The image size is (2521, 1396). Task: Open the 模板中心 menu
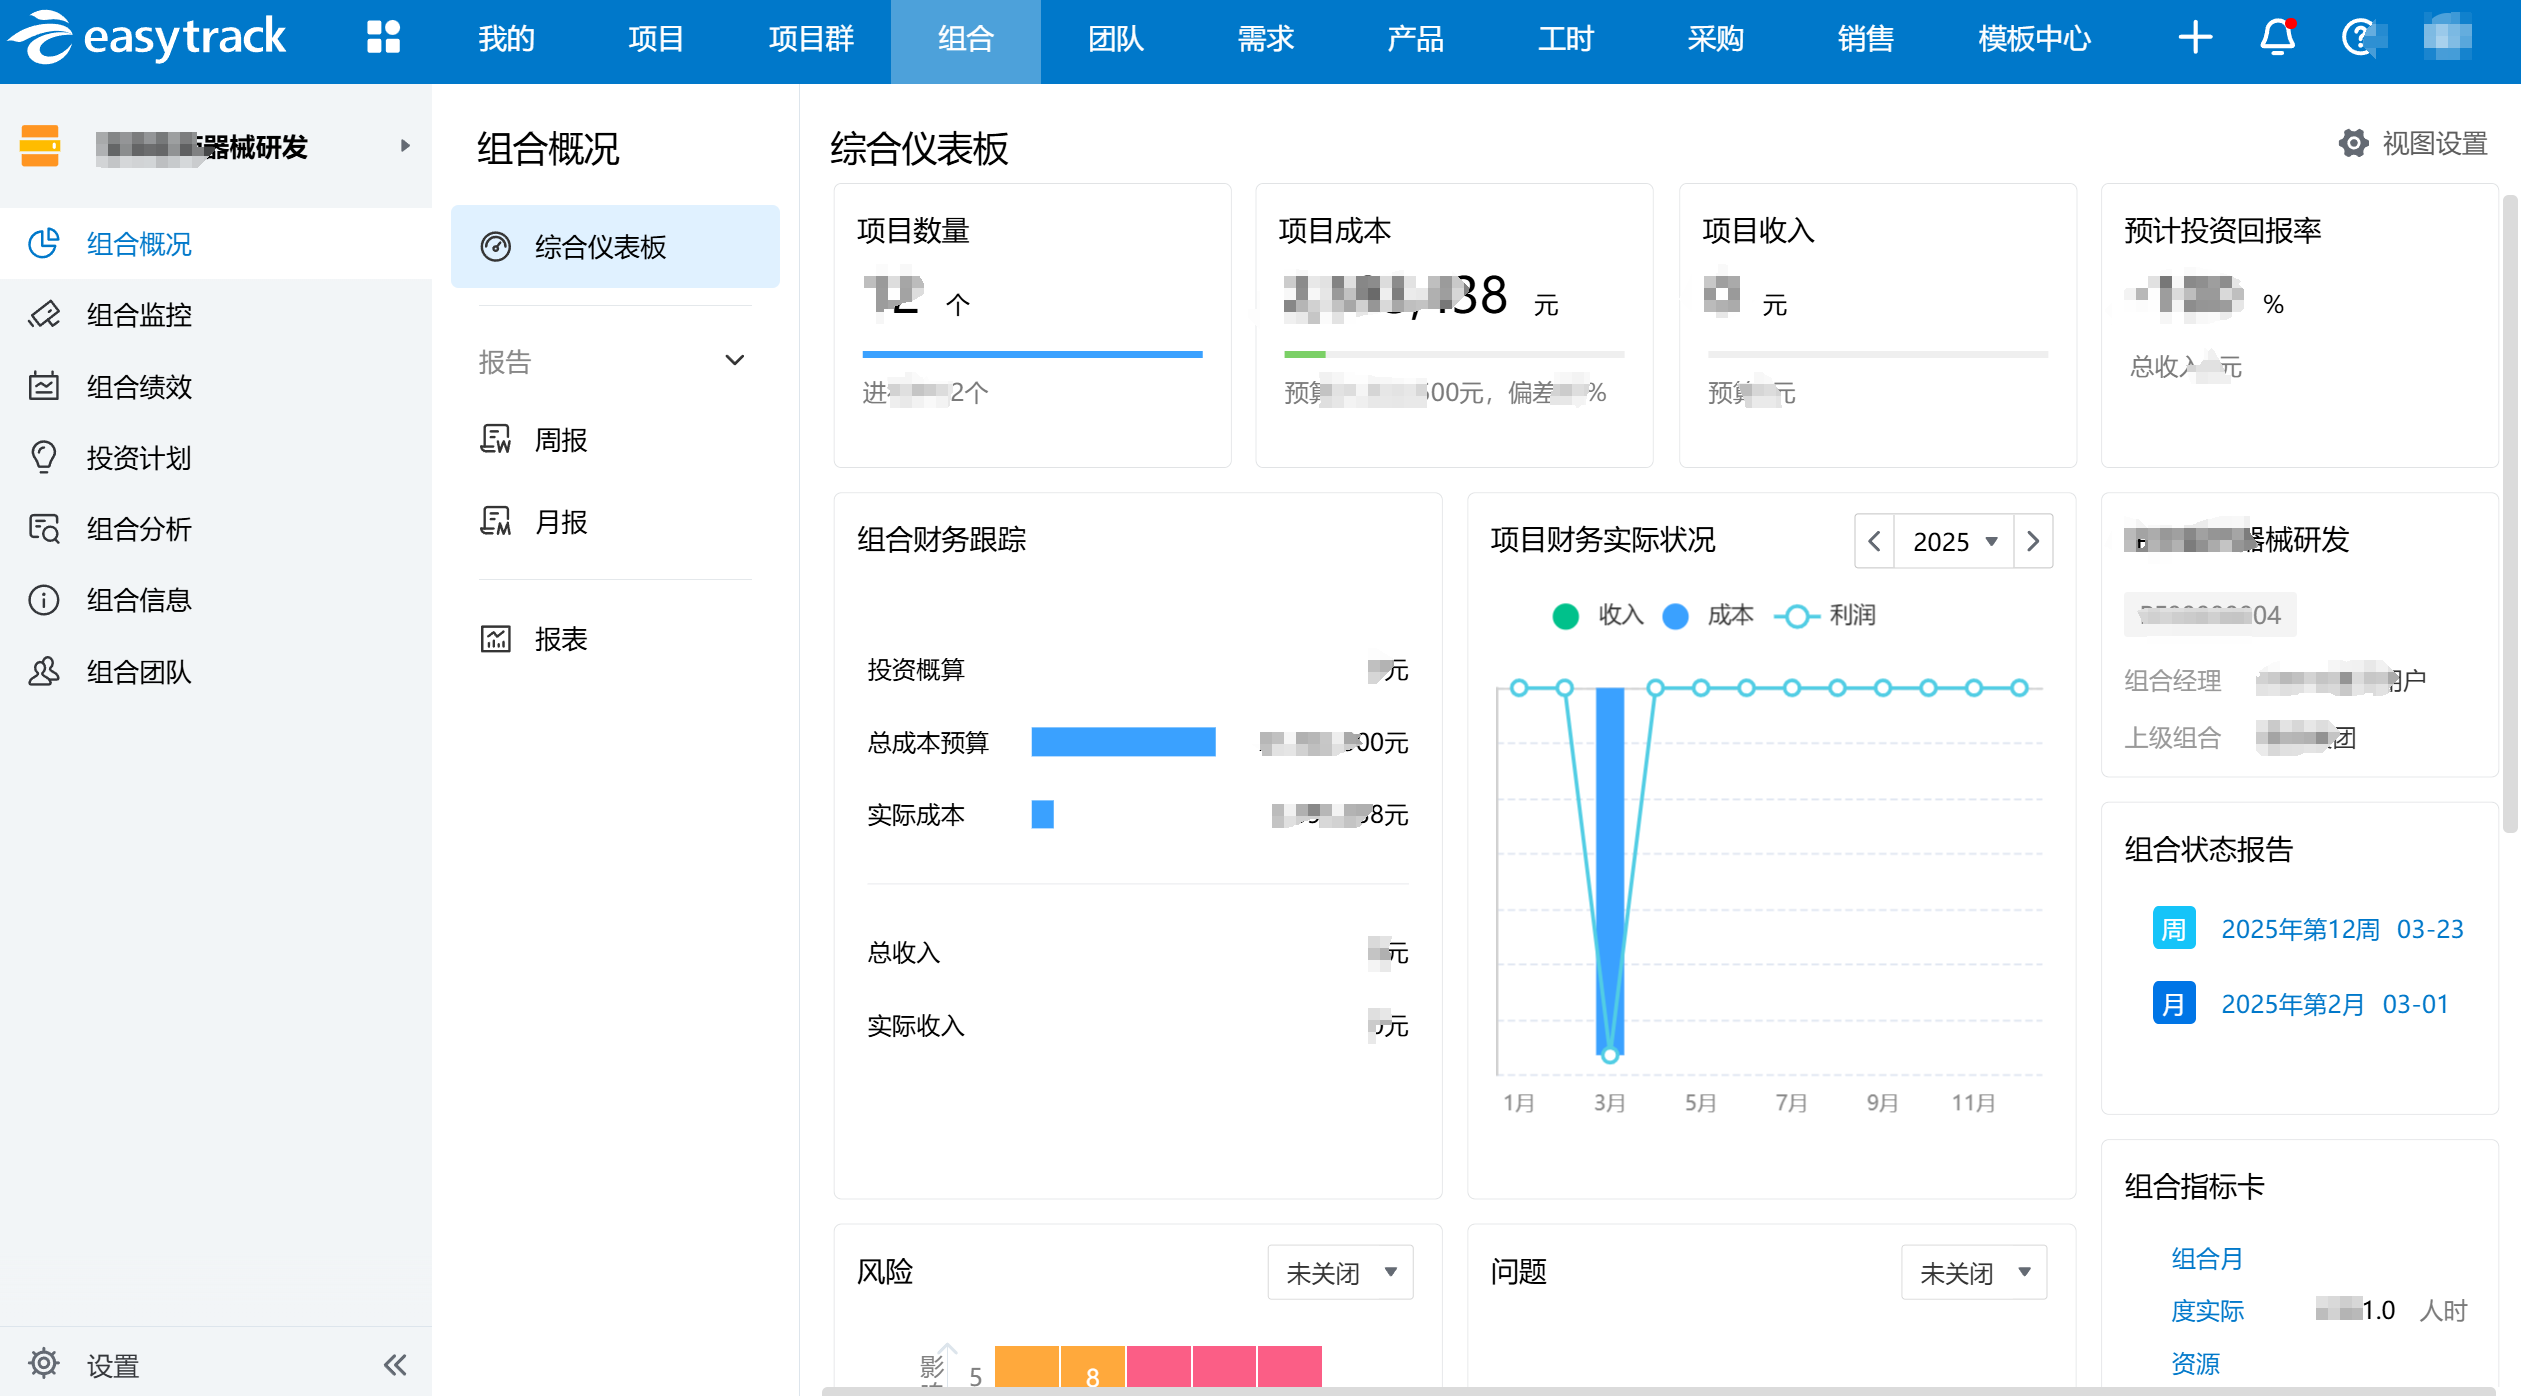pos(2034,38)
